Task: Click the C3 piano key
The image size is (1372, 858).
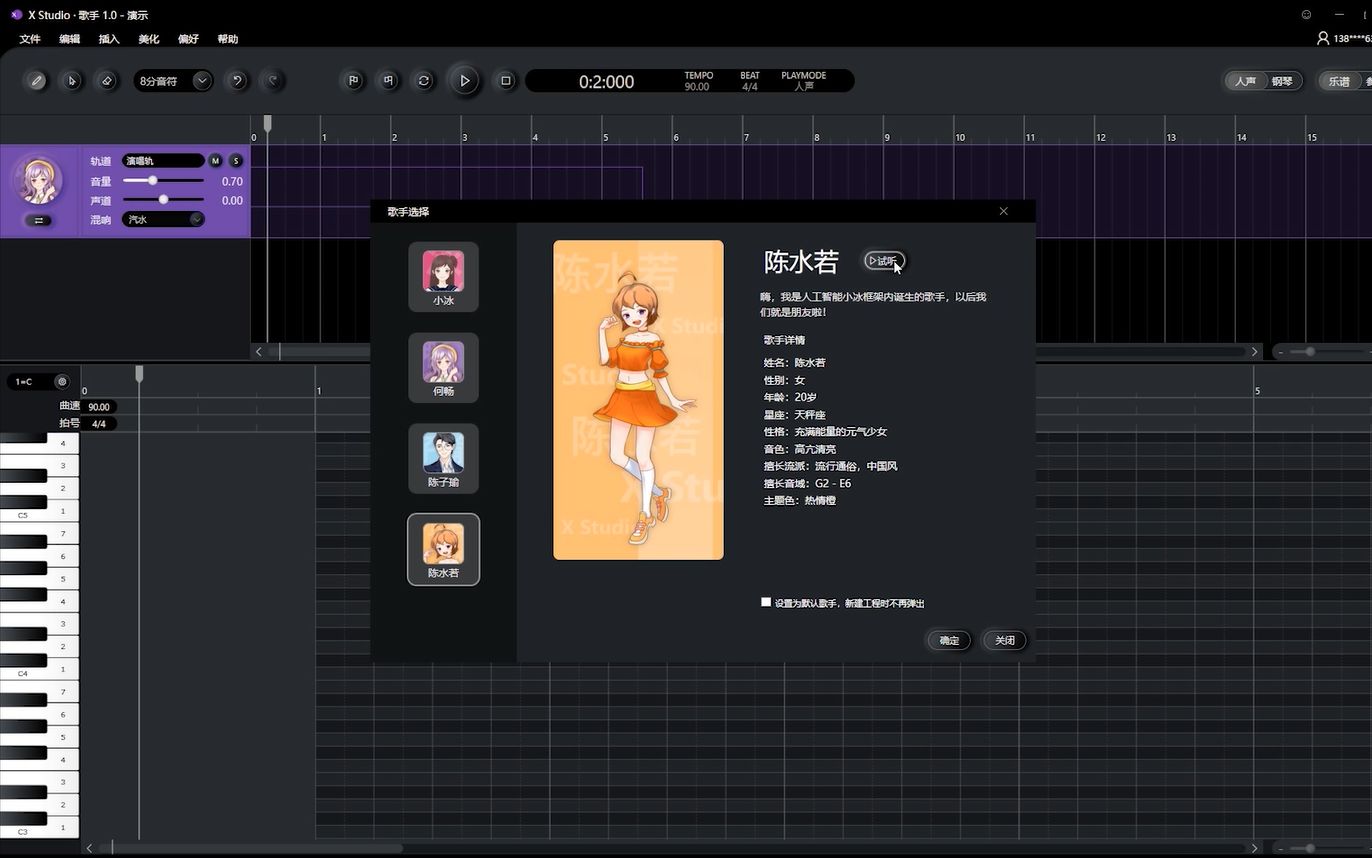Action: point(39,829)
